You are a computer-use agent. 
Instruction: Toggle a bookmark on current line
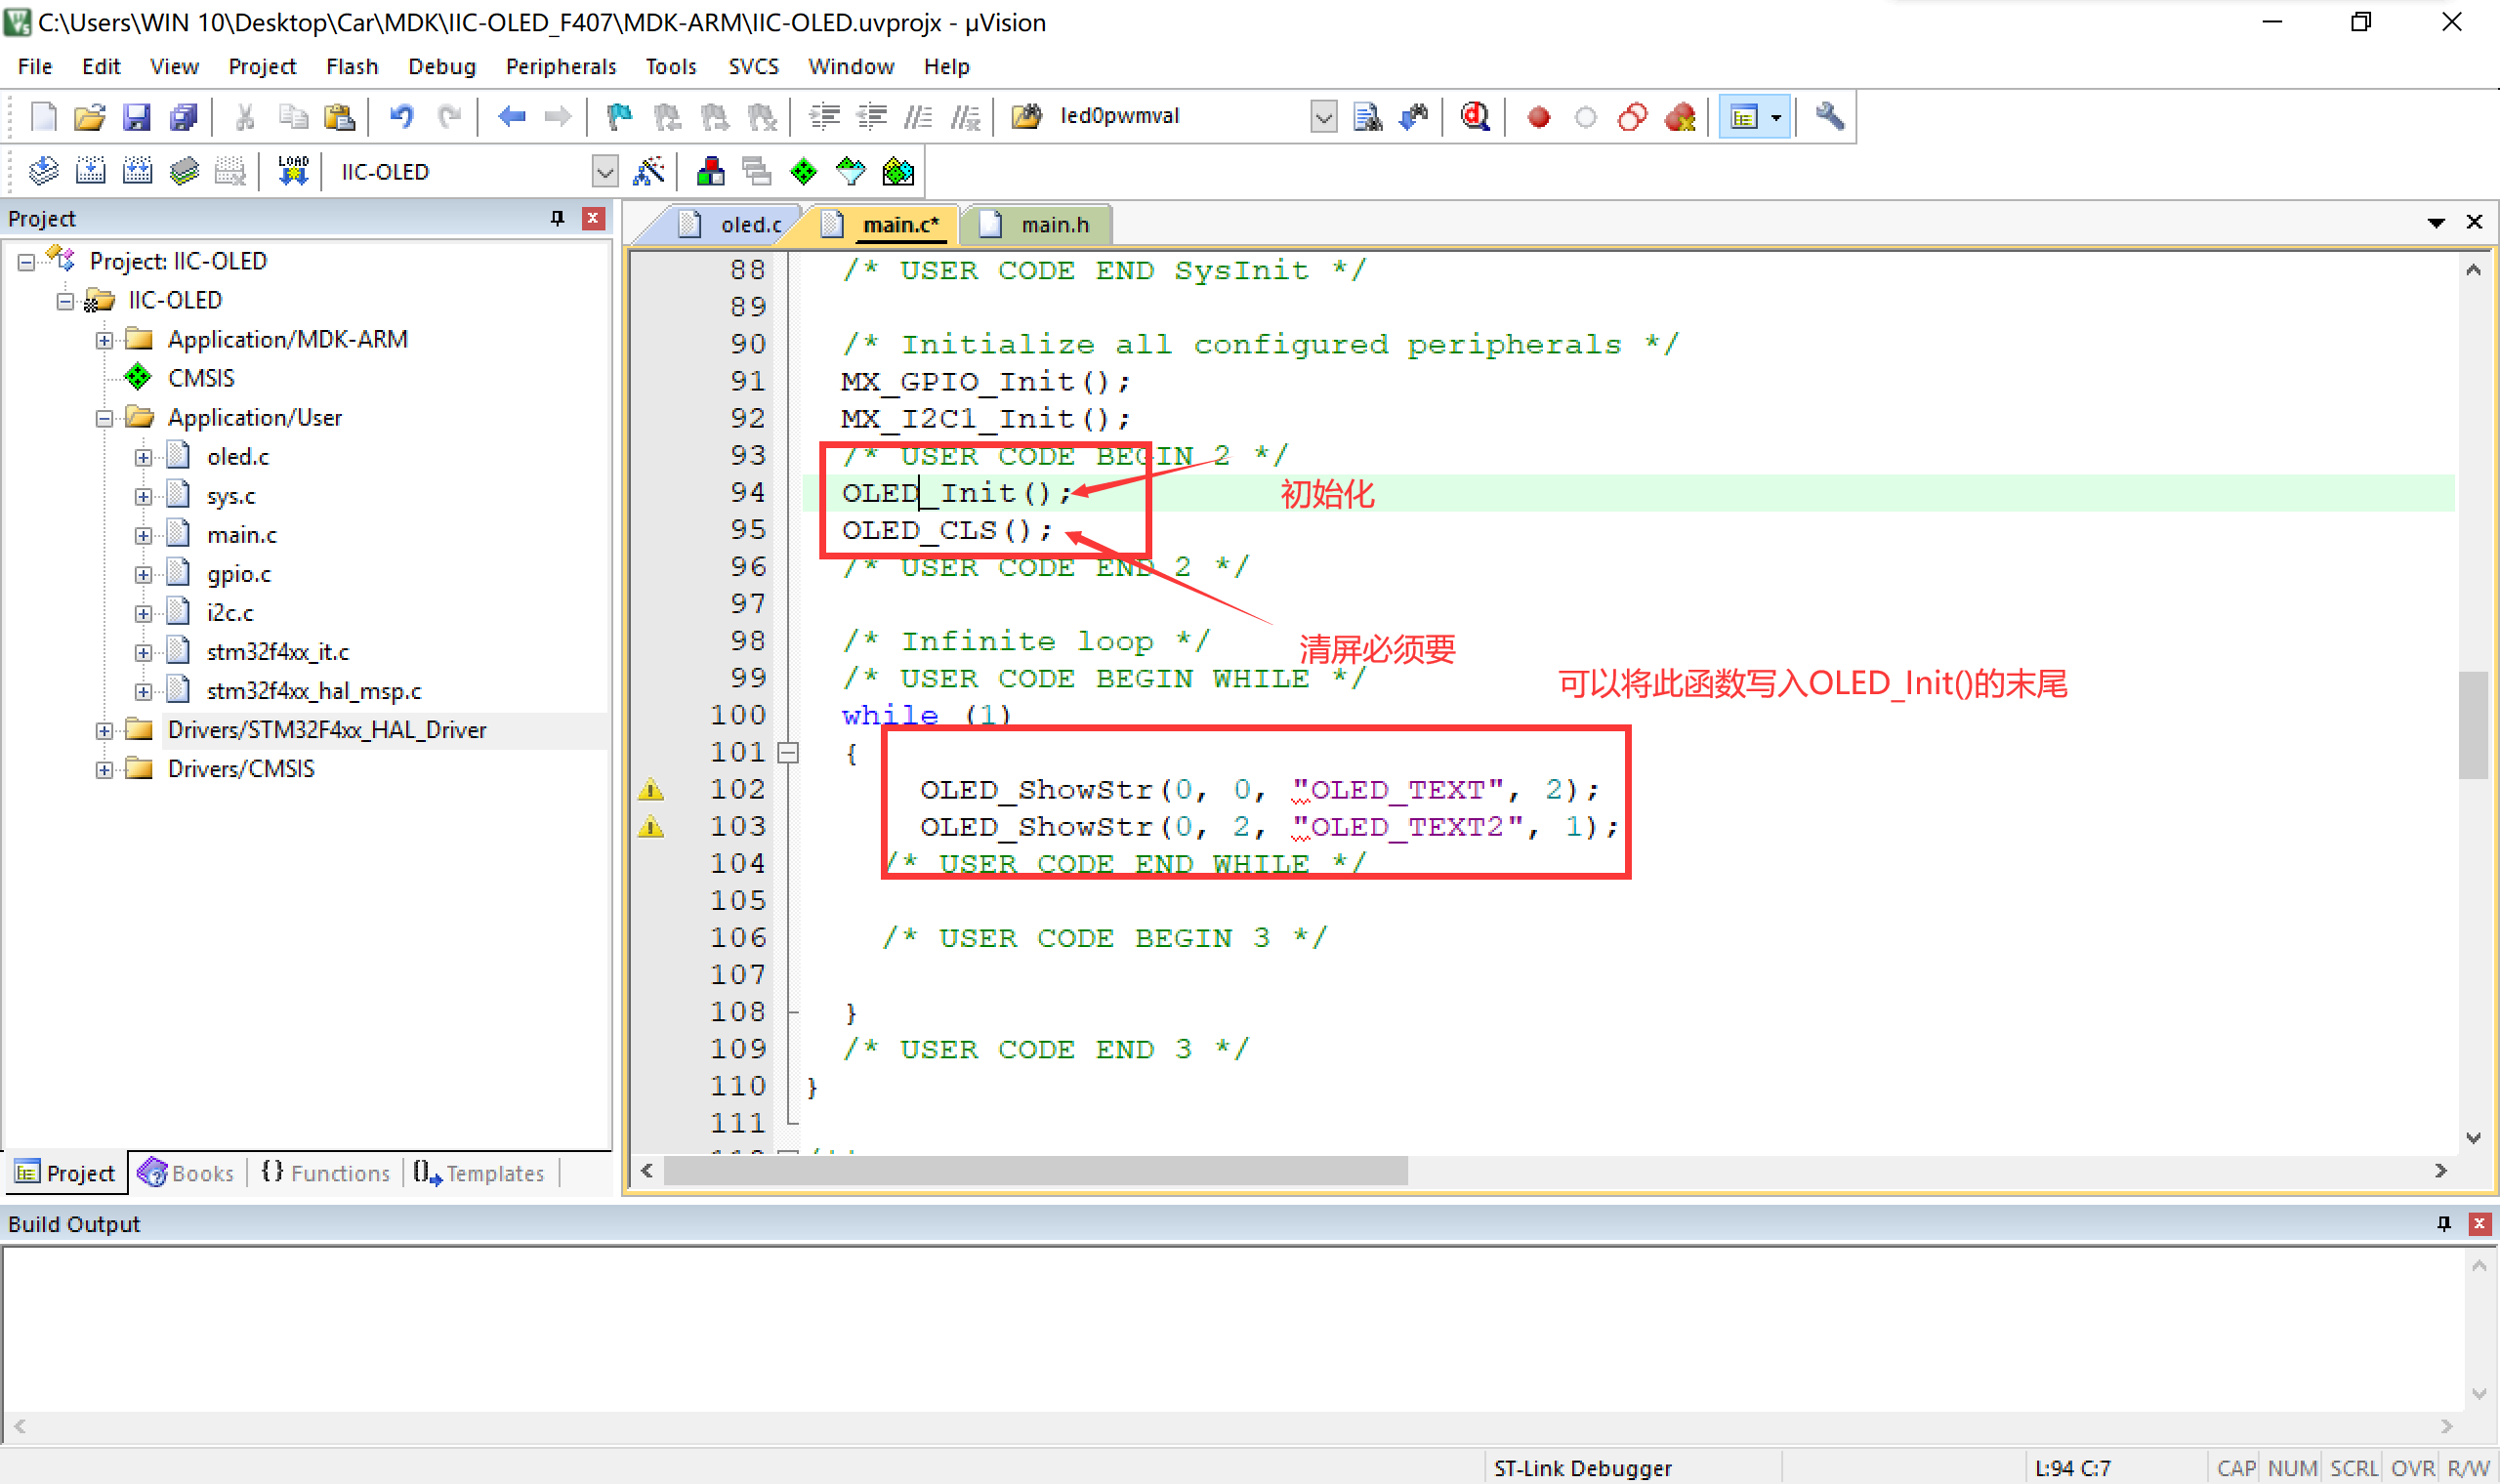click(620, 116)
